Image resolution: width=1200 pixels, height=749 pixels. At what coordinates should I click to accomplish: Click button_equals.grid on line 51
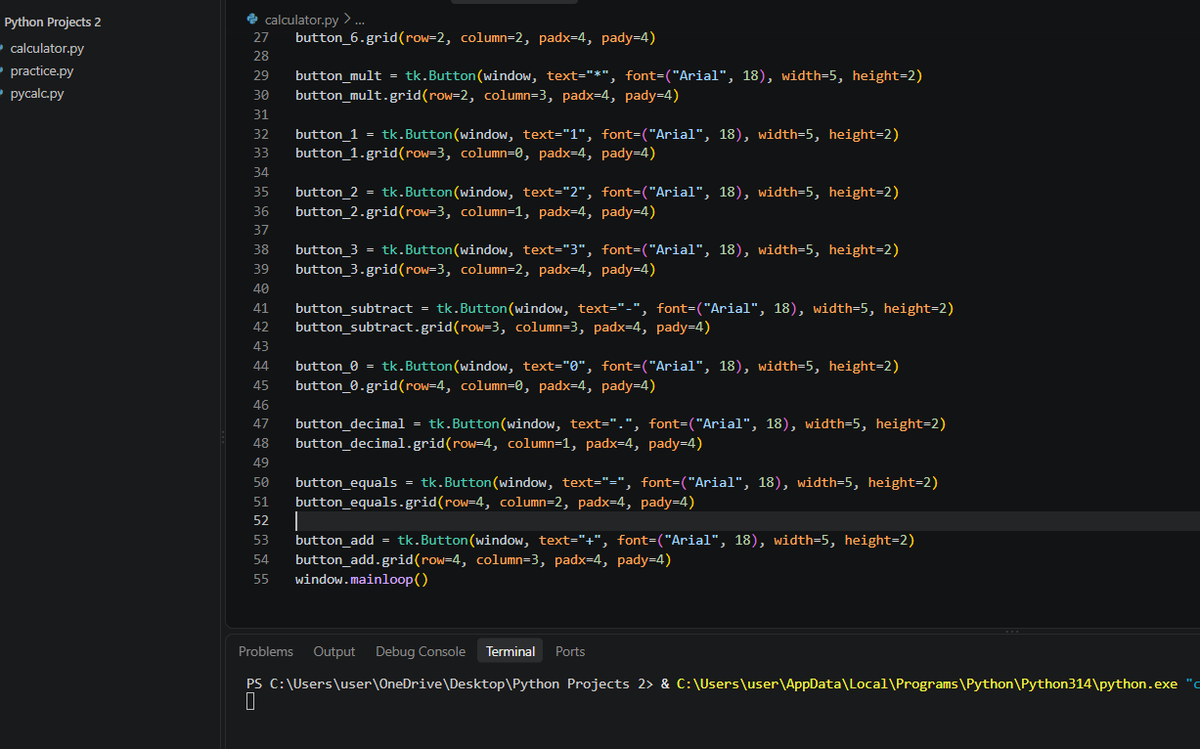[x=365, y=501]
